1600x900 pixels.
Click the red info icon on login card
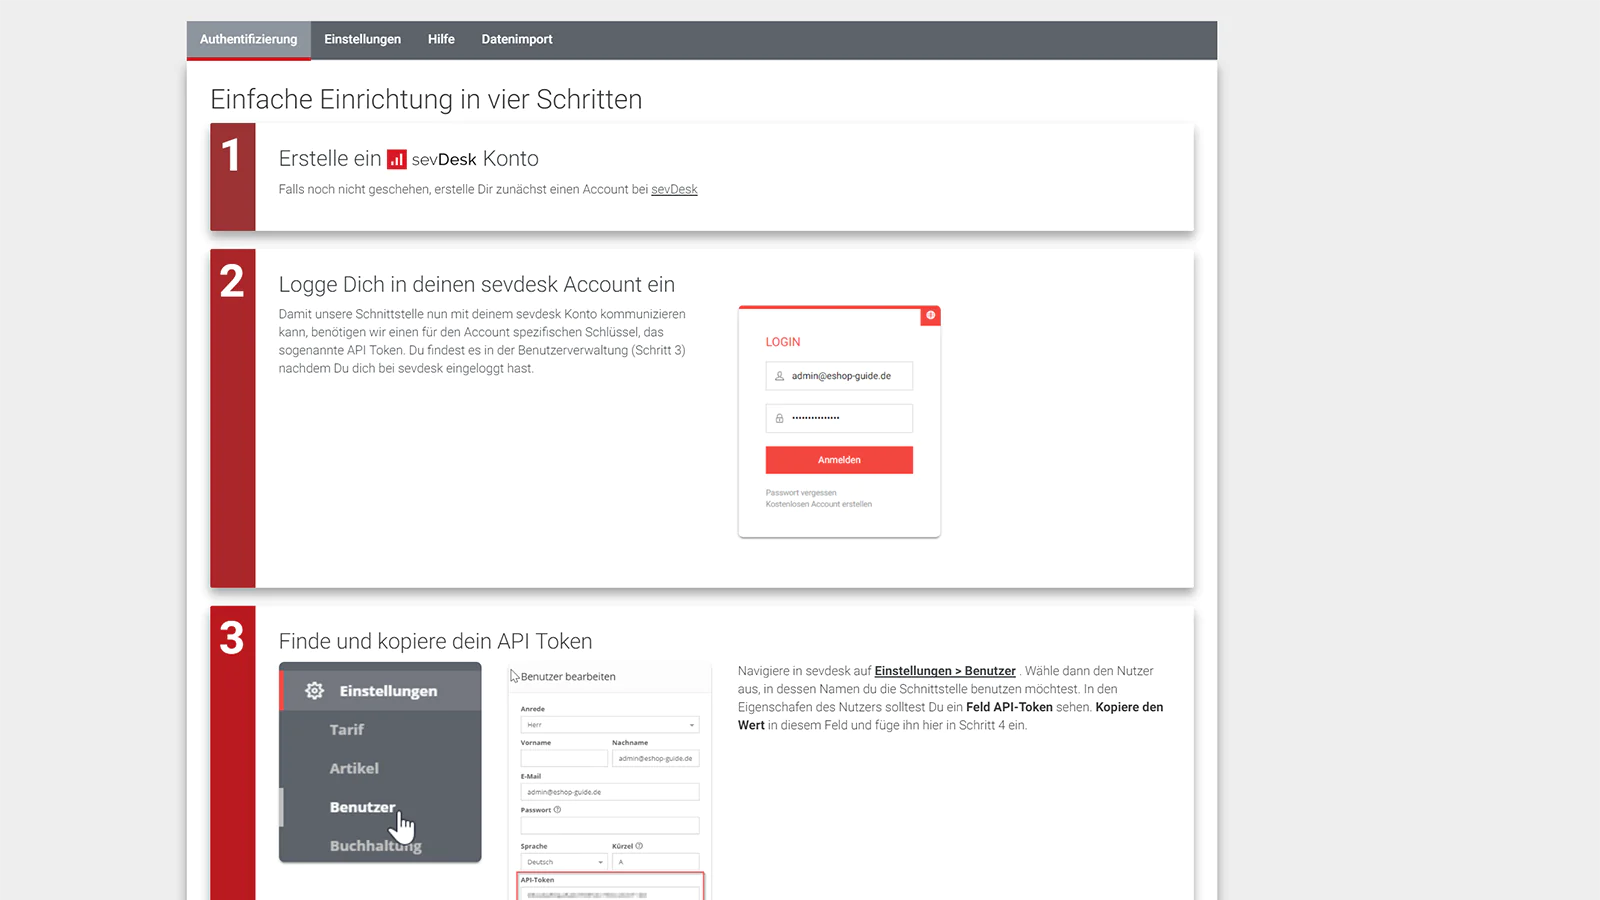930,315
